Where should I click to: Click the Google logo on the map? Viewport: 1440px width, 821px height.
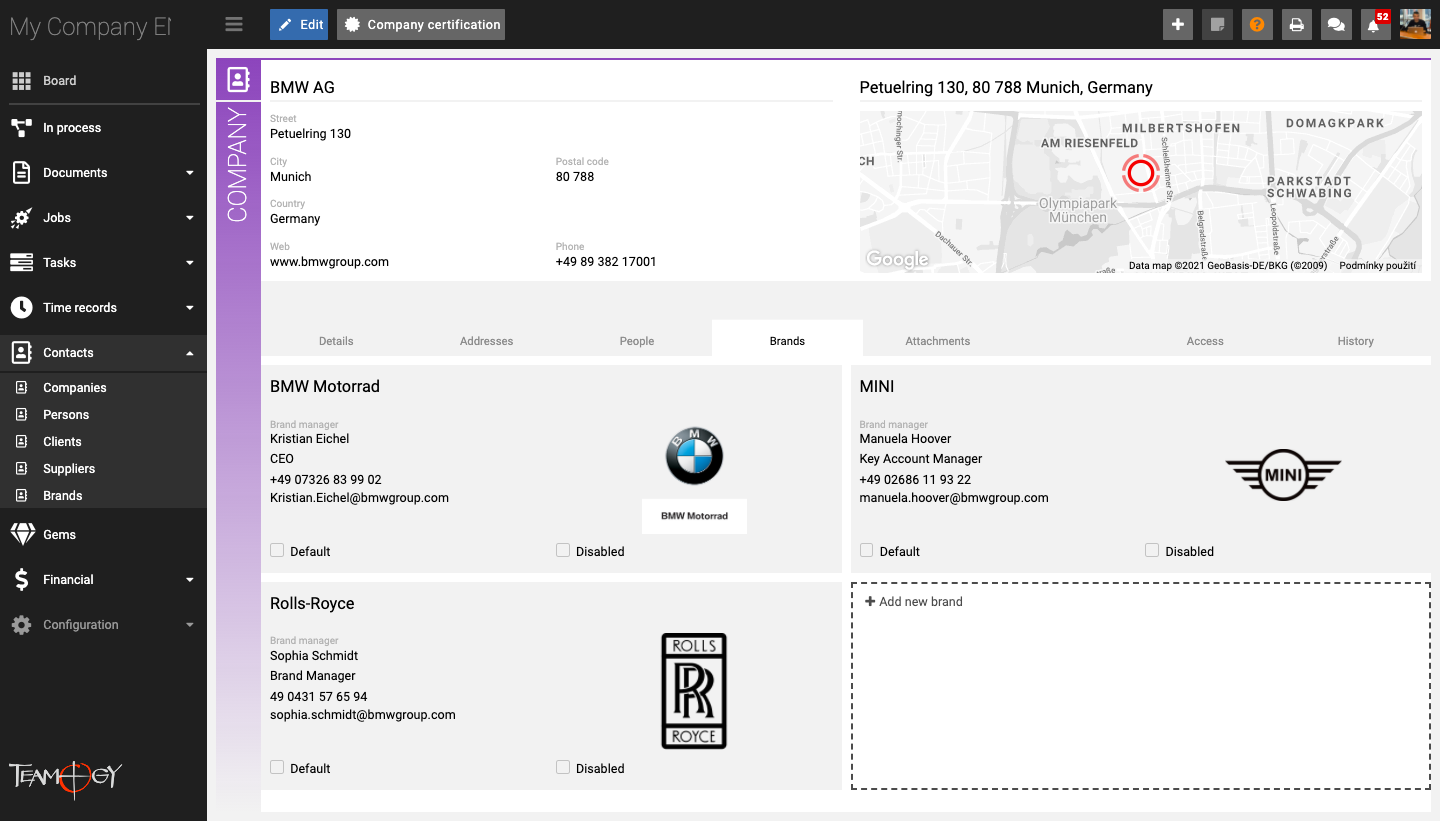[897, 259]
